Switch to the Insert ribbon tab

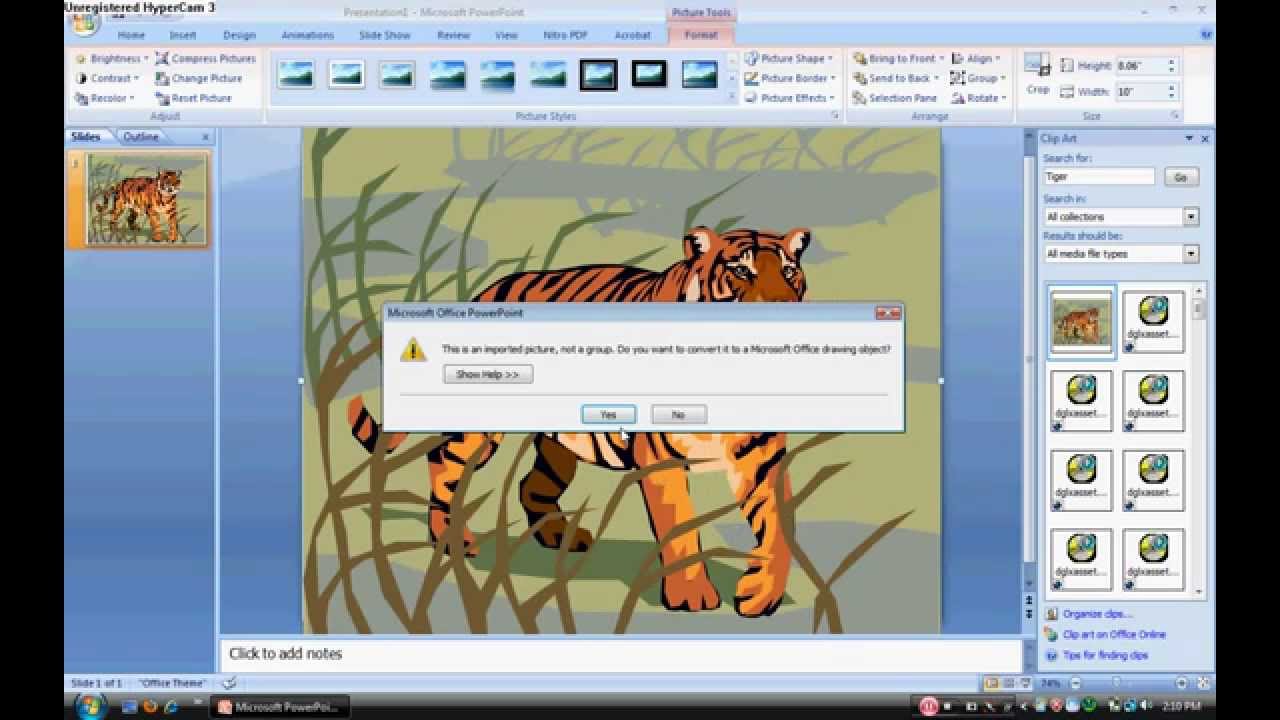tap(183, 35)
